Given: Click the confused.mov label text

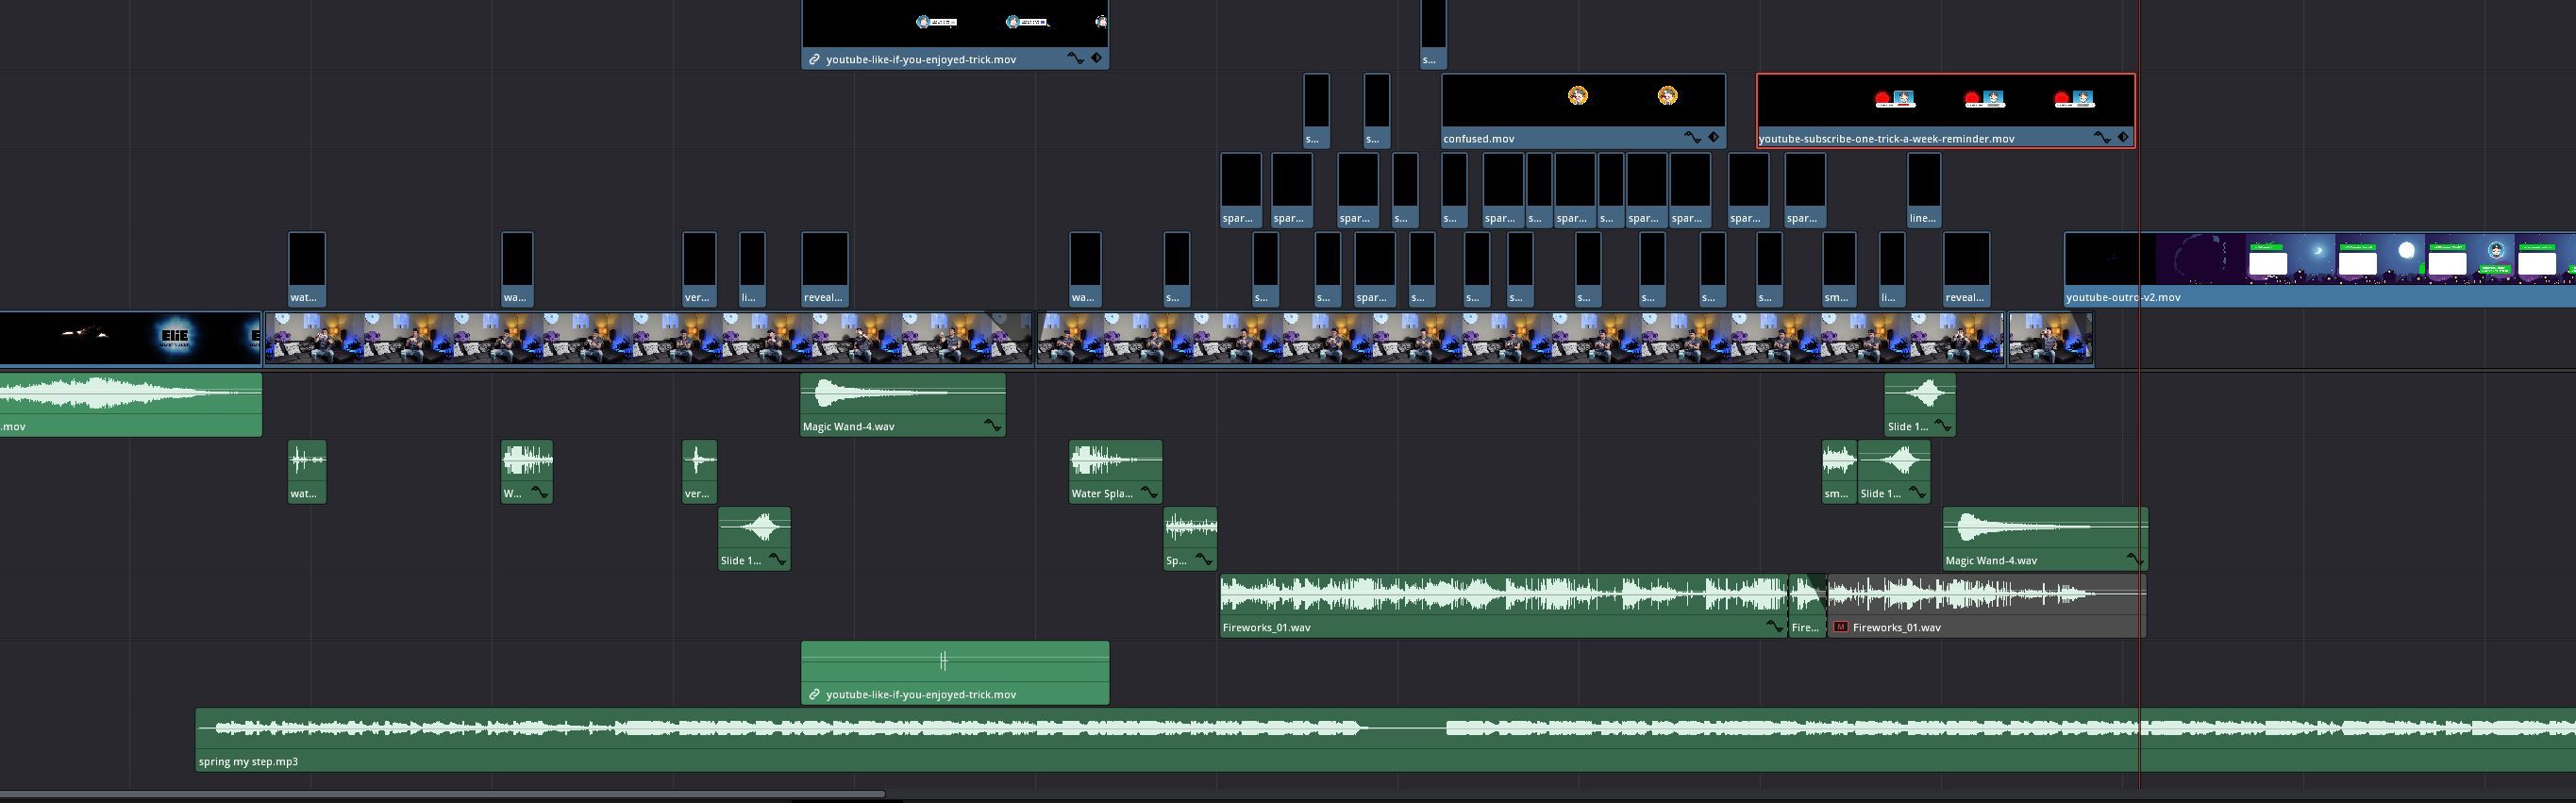Looking at the screenshot, I should [1478, 138].
